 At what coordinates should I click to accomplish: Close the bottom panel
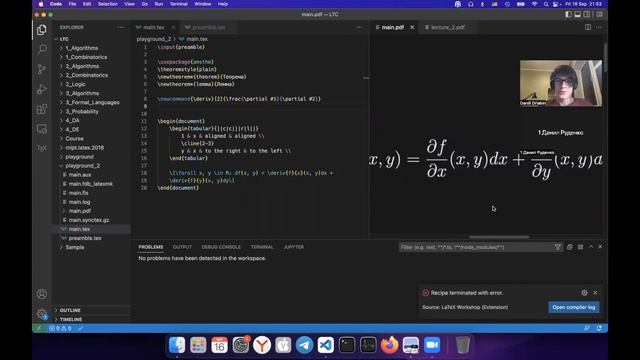(600, 247)
